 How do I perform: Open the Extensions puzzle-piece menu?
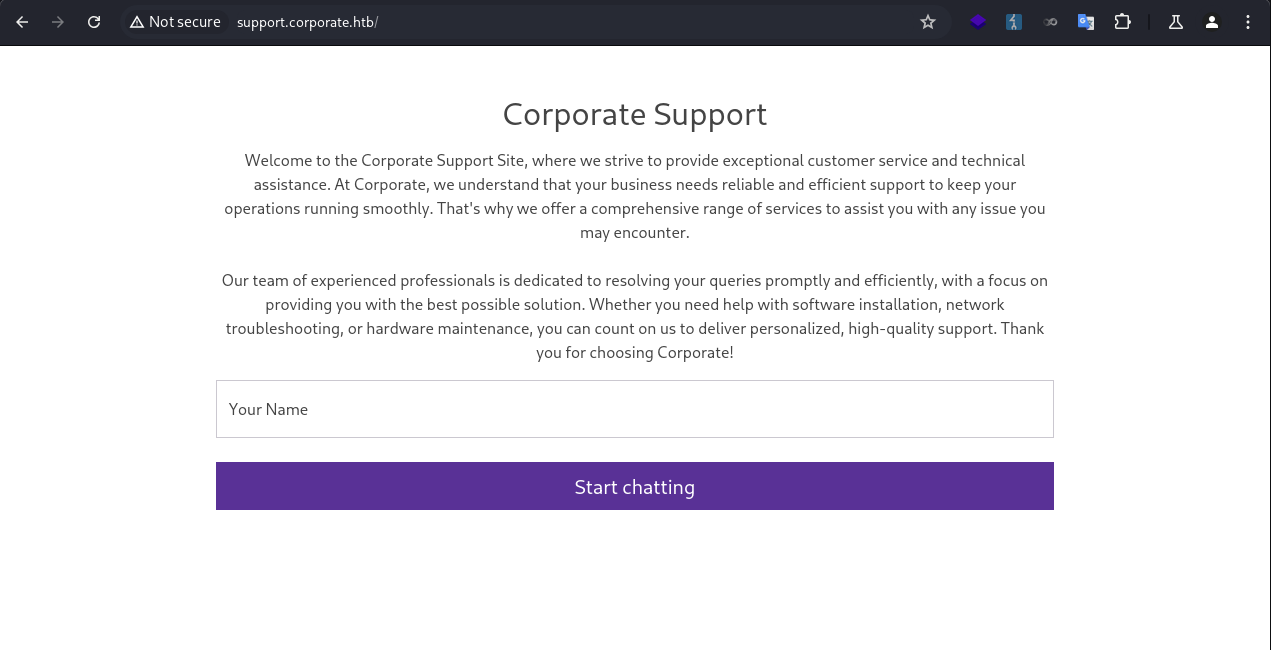pyautogui.click(x=1122, y=22)
